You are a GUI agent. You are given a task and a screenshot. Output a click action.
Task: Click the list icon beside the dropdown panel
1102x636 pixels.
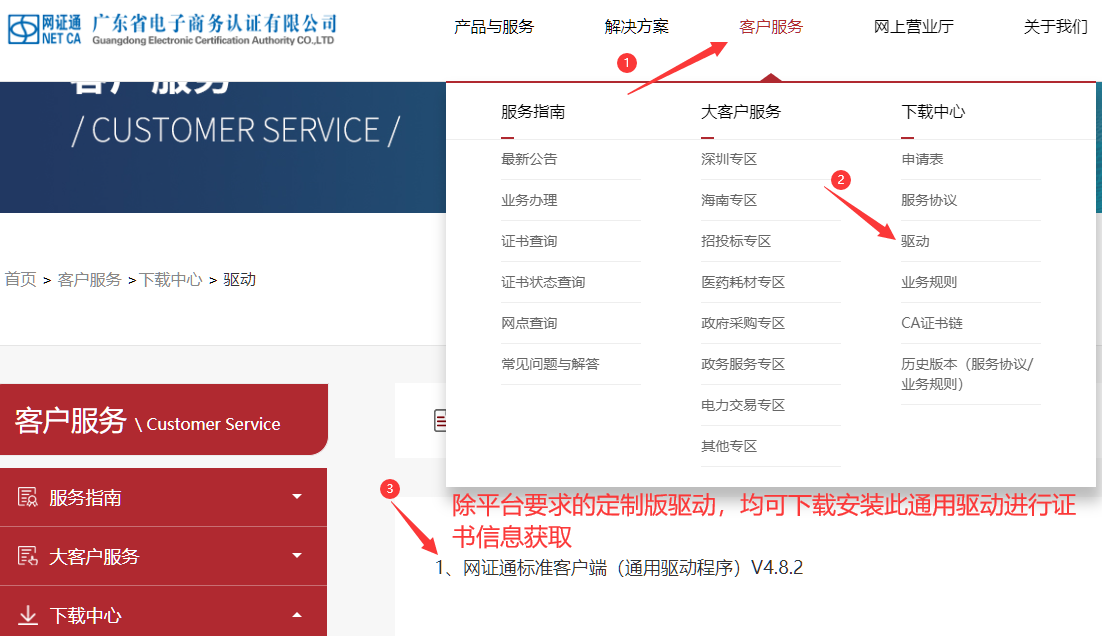point(440,421)
